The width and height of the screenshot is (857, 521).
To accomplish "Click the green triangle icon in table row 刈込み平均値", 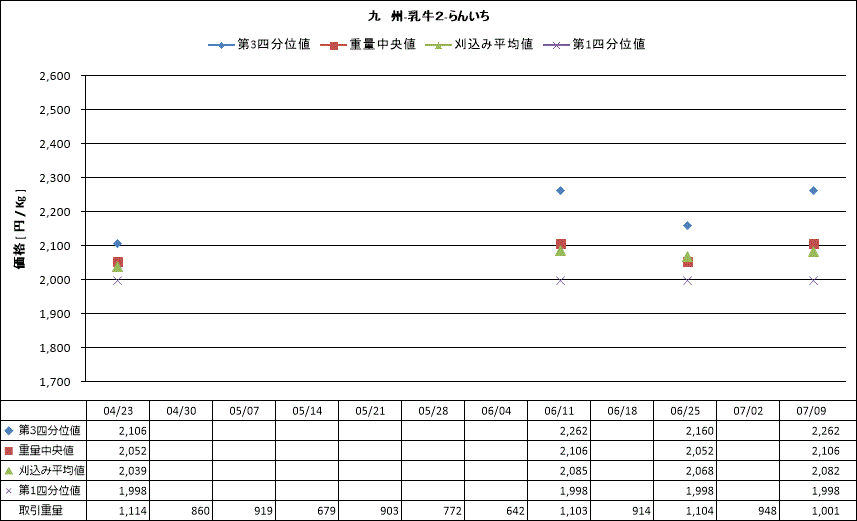I will point(9,471).
